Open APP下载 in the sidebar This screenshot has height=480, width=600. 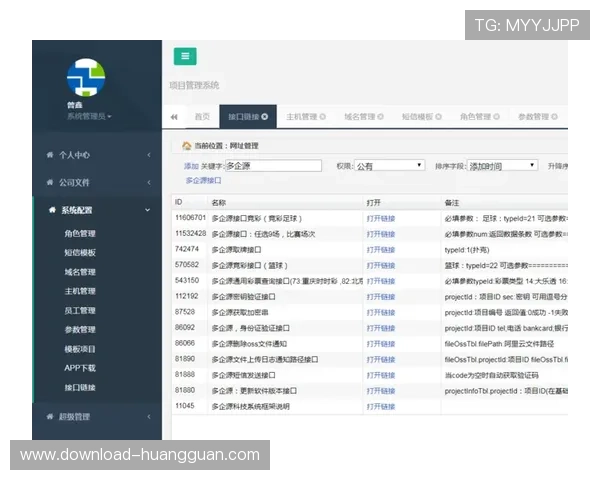tap(80, 368)
